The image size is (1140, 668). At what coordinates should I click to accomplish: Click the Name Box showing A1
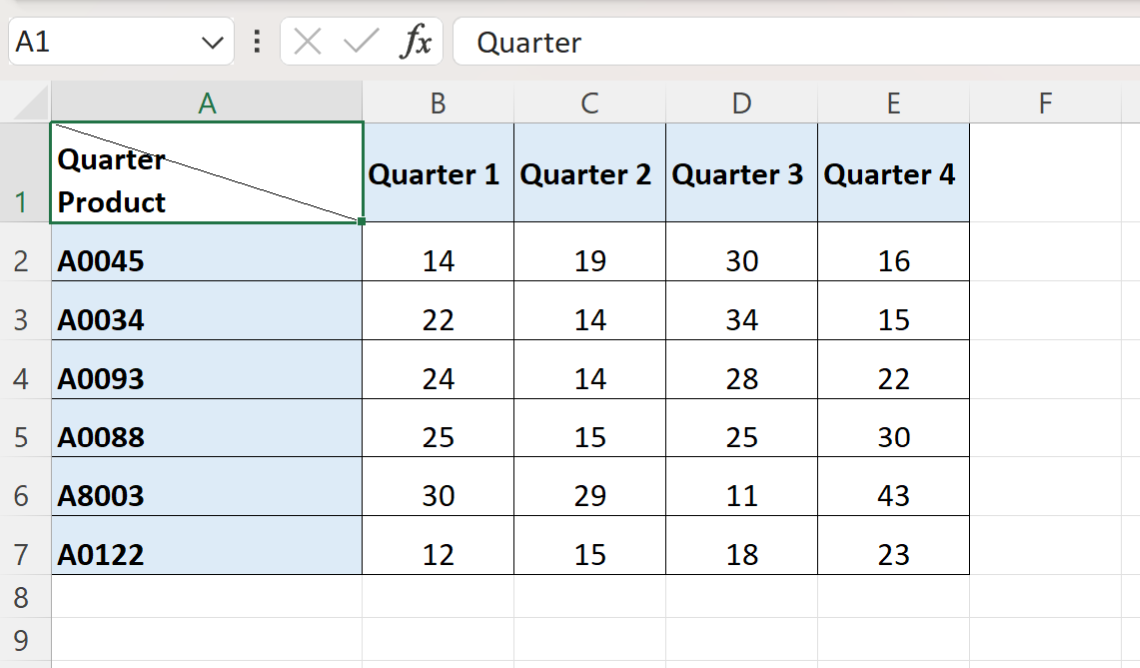[x=121, y=41]
